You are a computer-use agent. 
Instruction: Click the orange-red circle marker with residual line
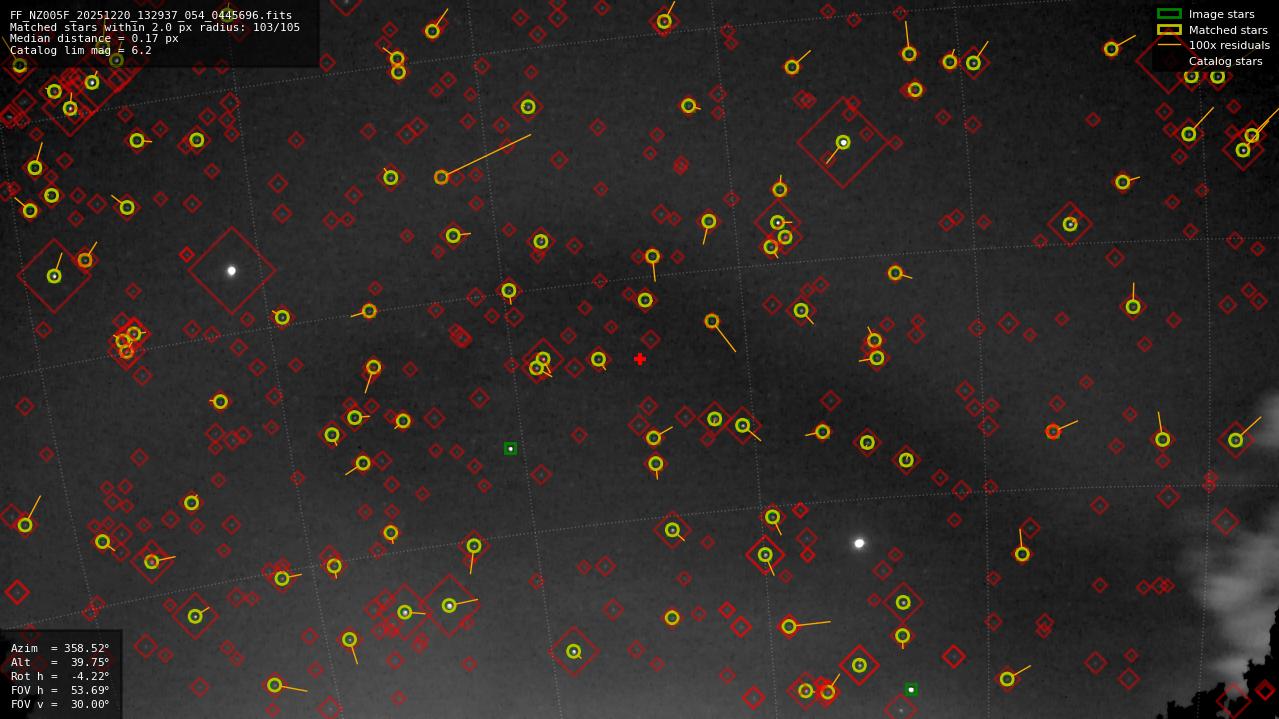pos(1053,431)
